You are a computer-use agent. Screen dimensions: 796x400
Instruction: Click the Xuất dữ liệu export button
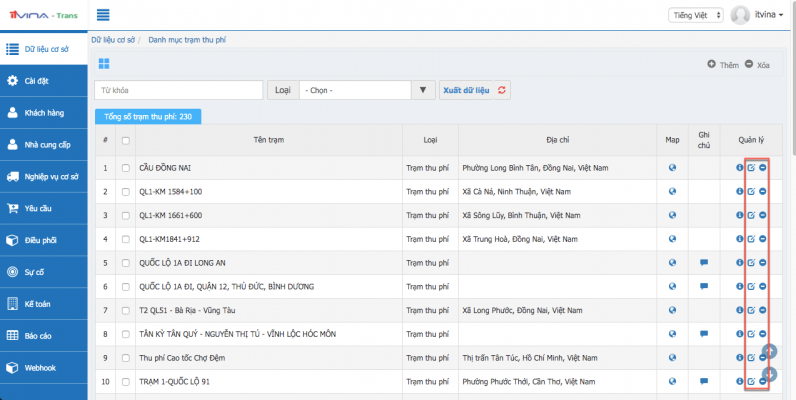coord(466,90)
